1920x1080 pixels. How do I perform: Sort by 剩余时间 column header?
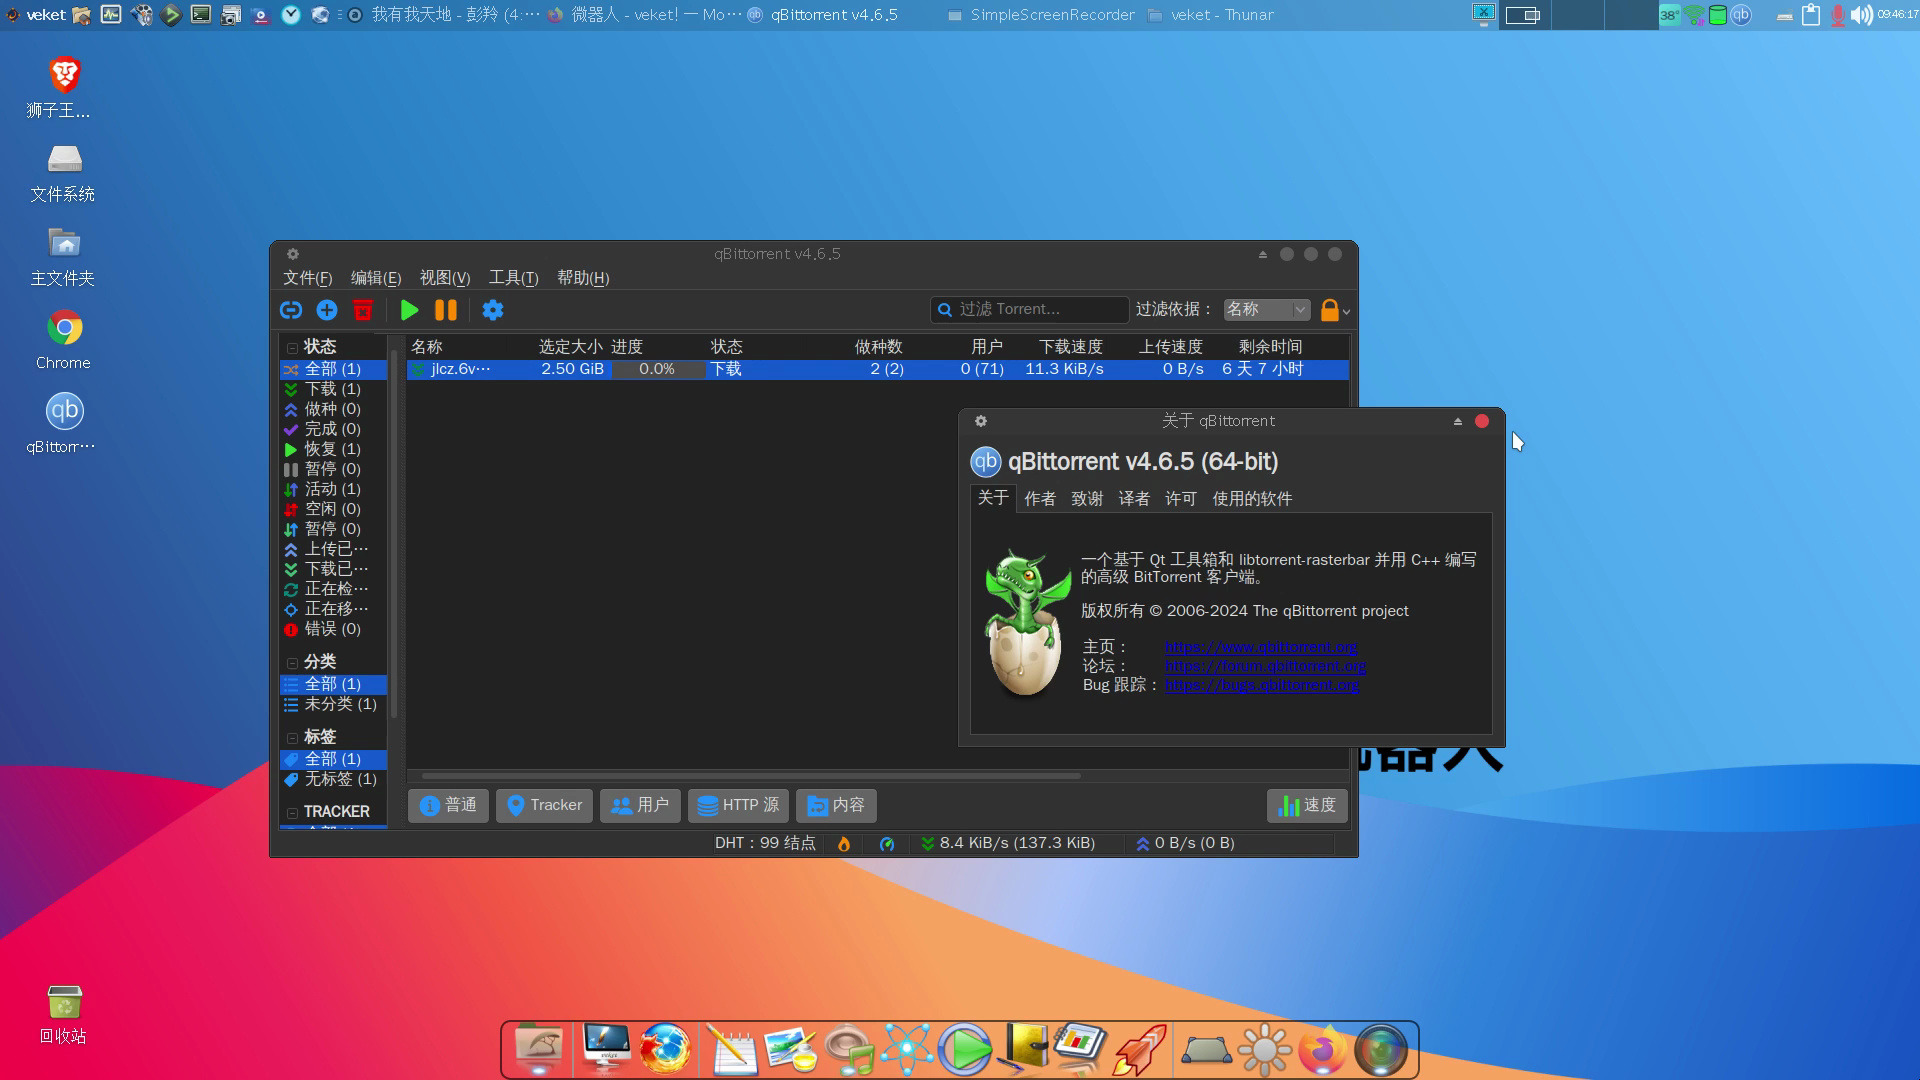[1270, 347]
